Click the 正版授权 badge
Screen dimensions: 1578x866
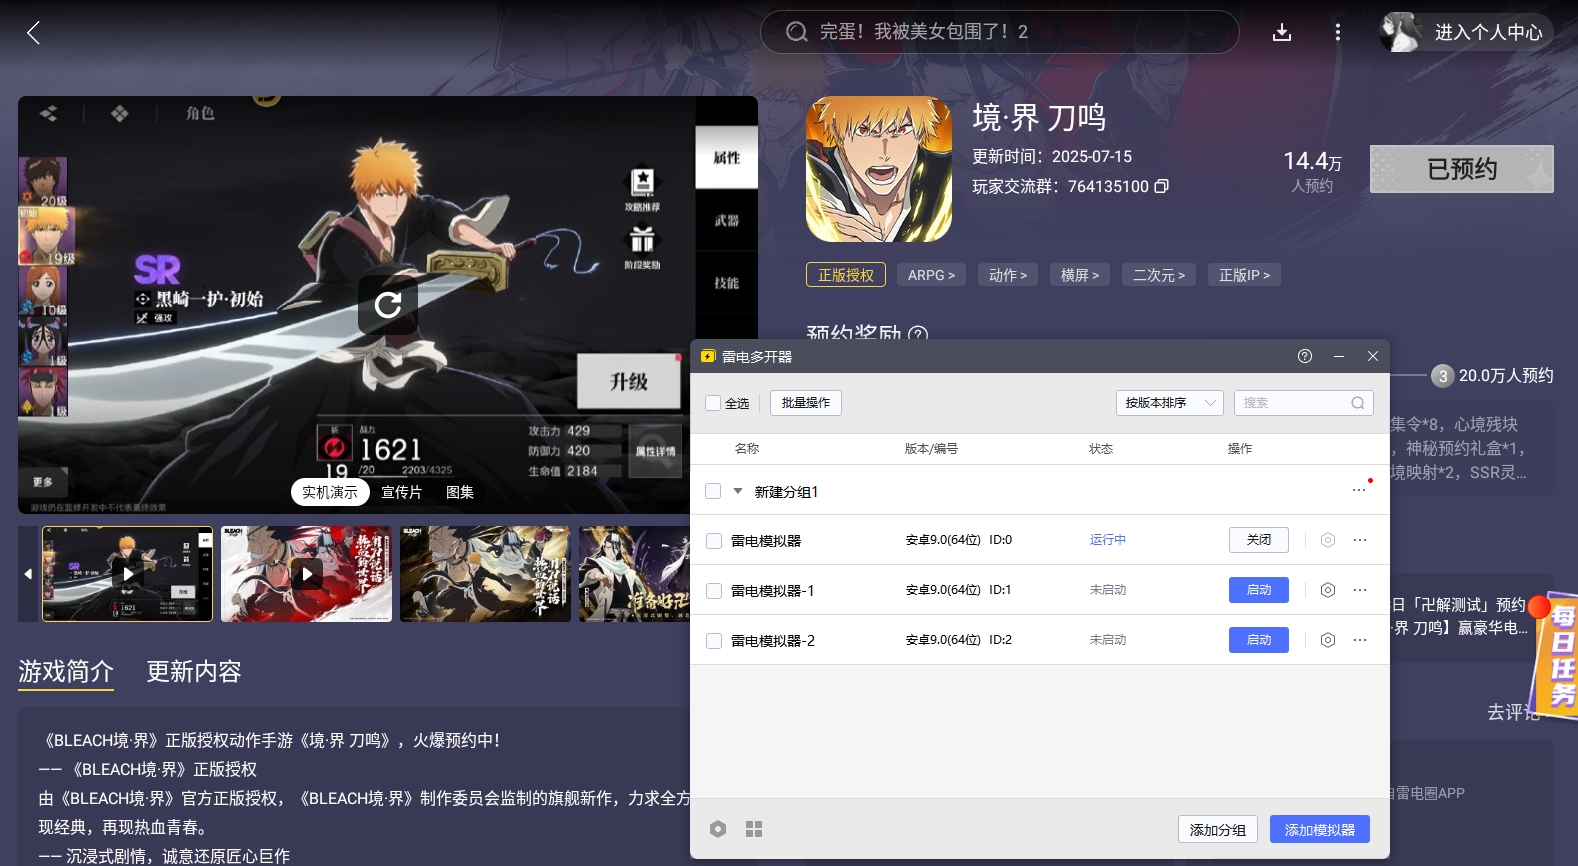click(x=846, y=275)
